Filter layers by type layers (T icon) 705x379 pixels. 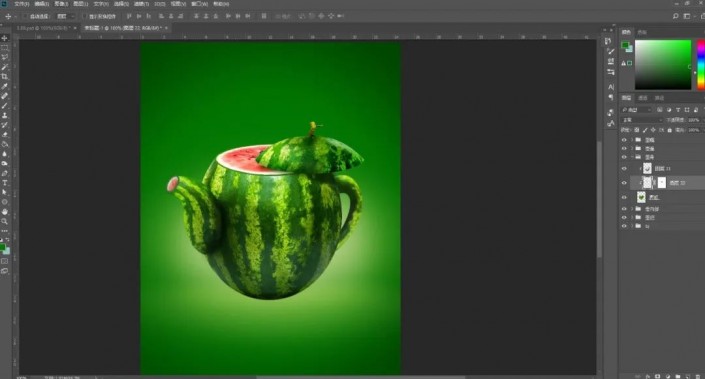(x=678, y=110)
